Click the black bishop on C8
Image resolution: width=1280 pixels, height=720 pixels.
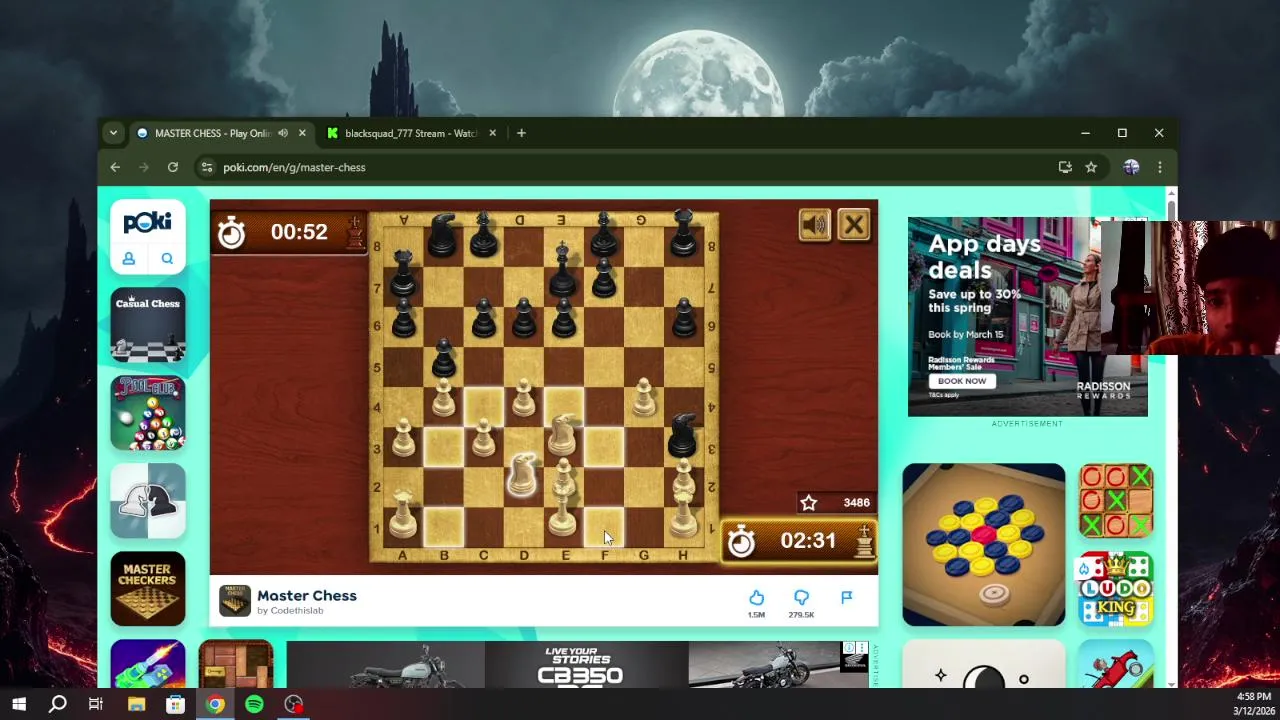coord(483,234)
